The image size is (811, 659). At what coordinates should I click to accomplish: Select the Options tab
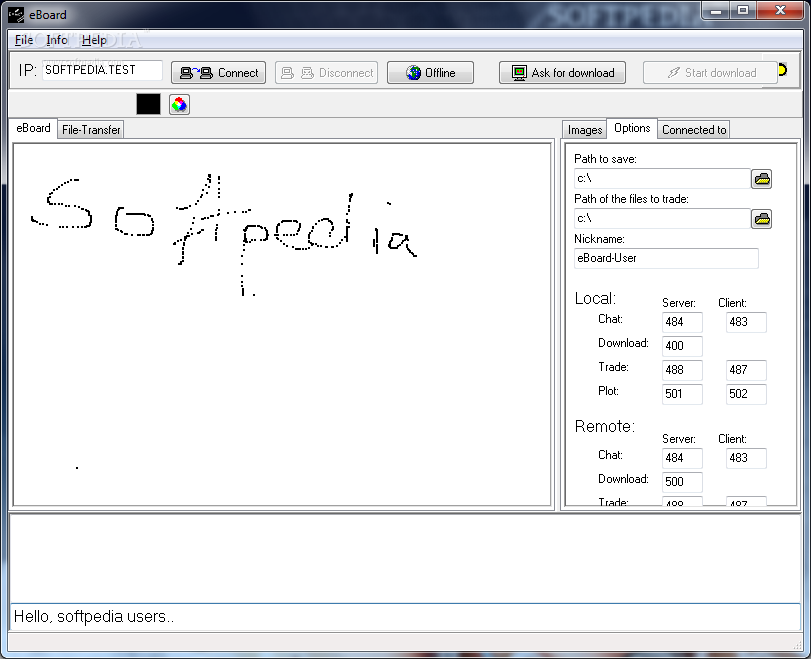[x=632, y=128]
